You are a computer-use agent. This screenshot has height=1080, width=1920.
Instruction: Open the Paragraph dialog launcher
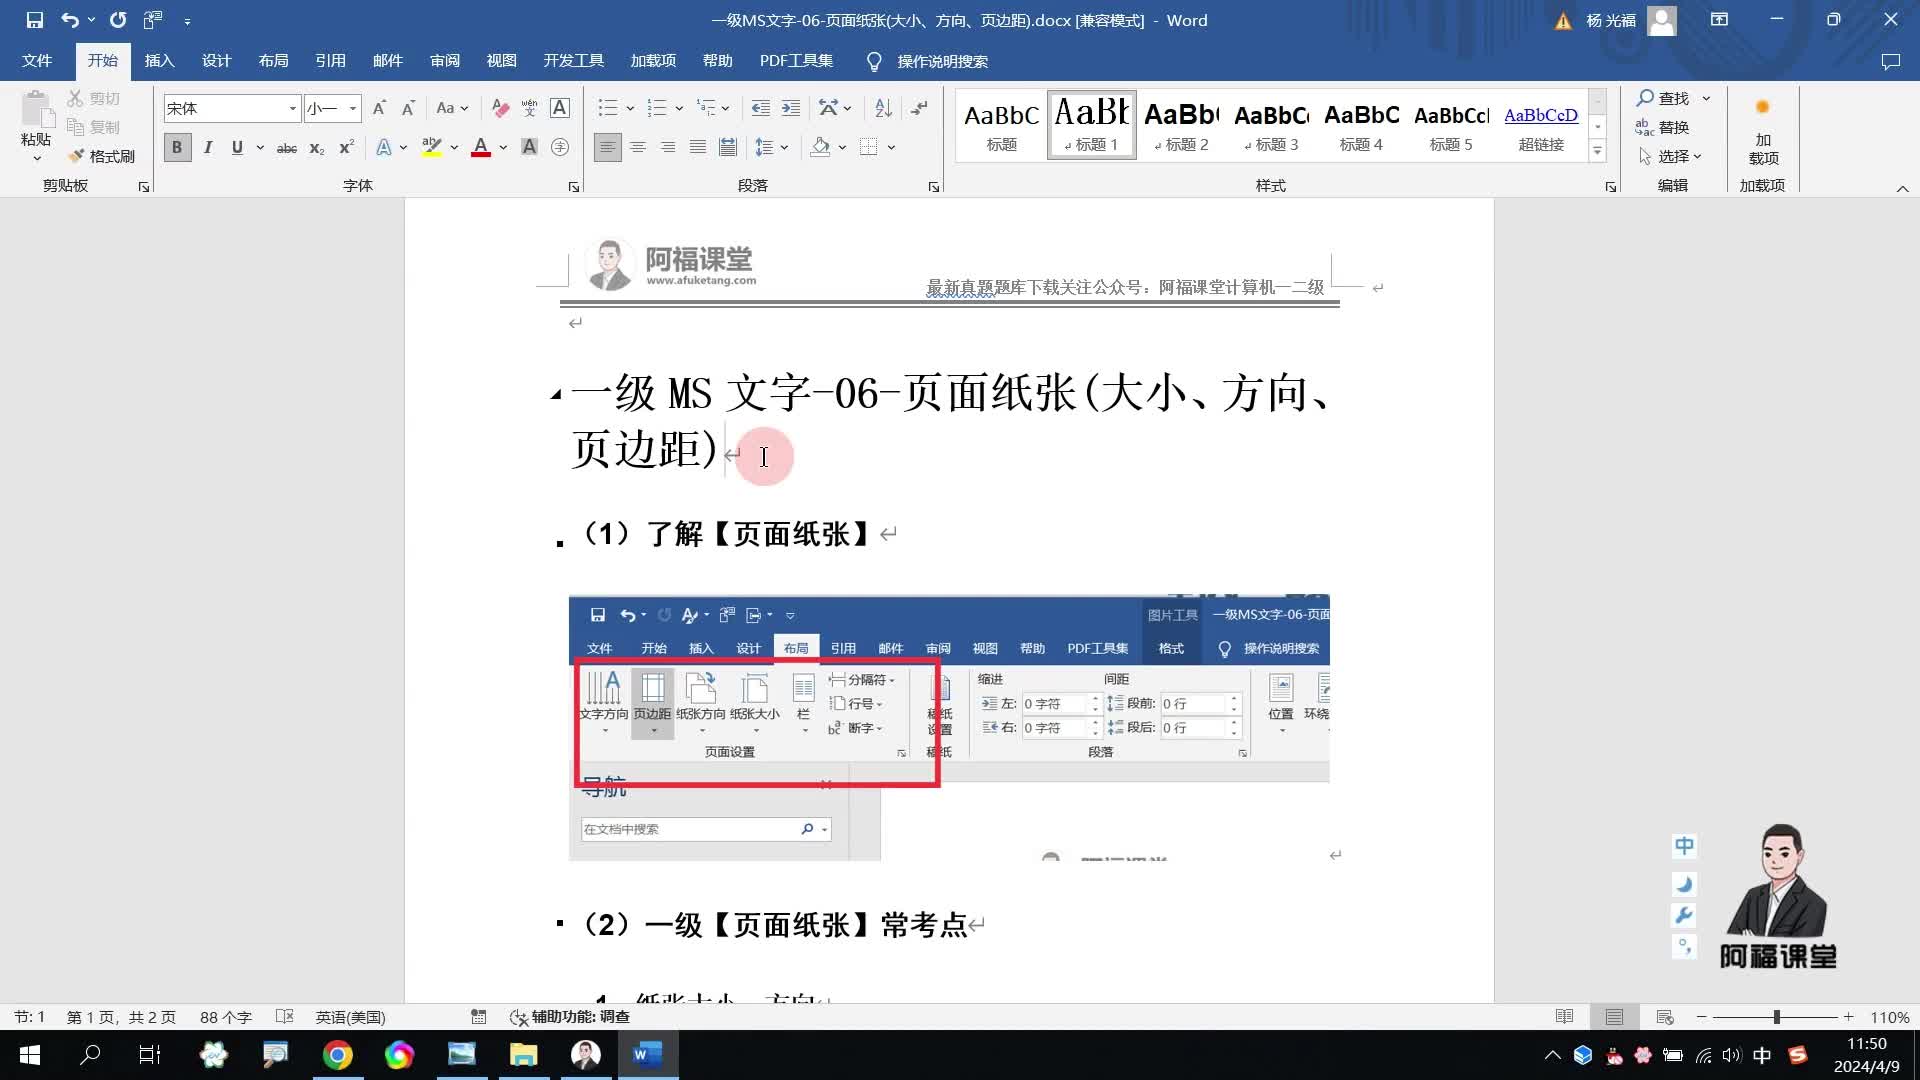pyautogui.click(x=933, y=187)
